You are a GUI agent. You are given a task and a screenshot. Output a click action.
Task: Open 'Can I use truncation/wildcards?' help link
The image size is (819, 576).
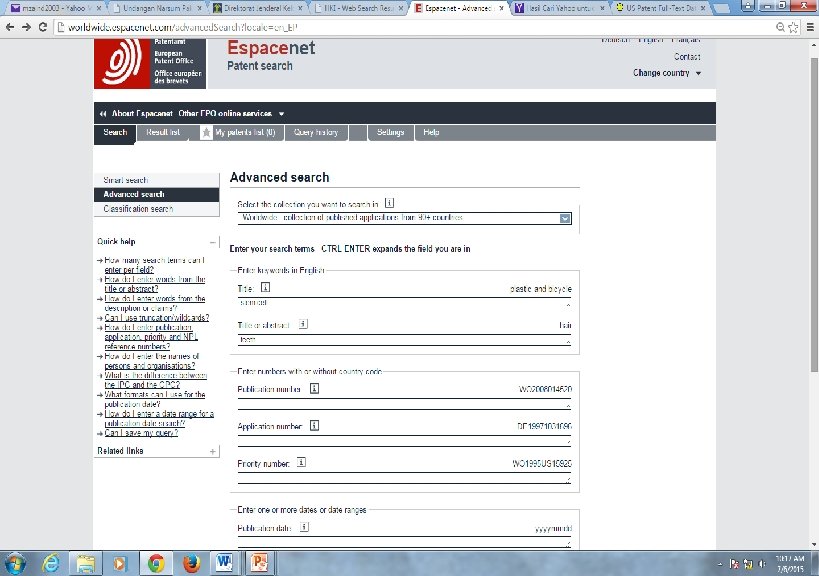(x=157, y=318)
